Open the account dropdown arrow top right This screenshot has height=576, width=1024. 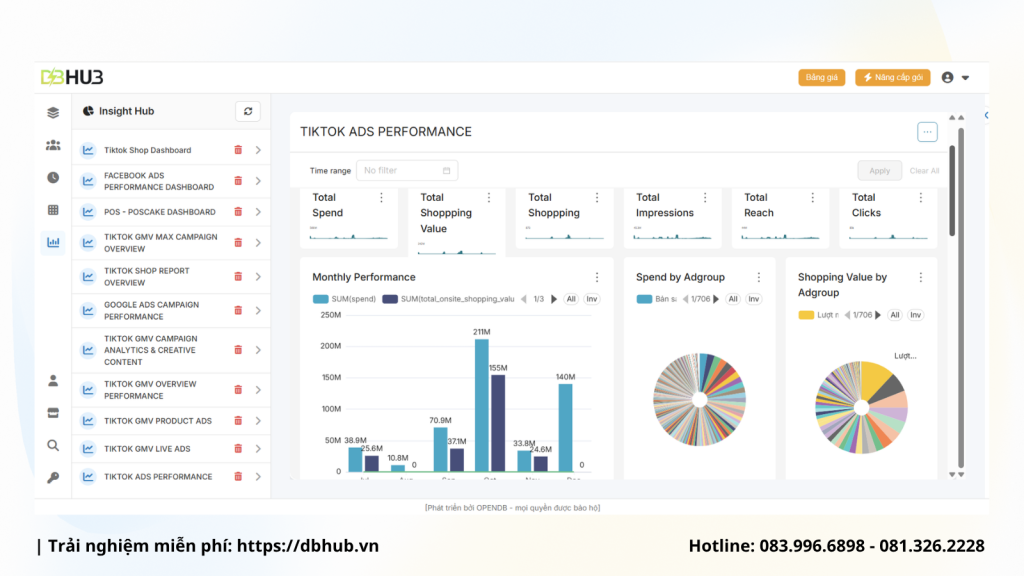tap(965, 77)
